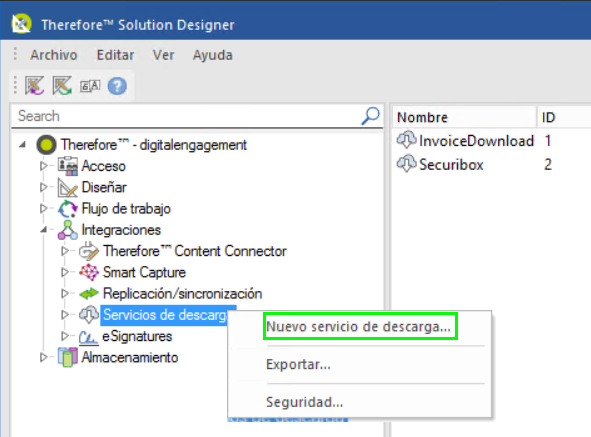
Task: Open the Archivo menu
Action: coord(54,55)
